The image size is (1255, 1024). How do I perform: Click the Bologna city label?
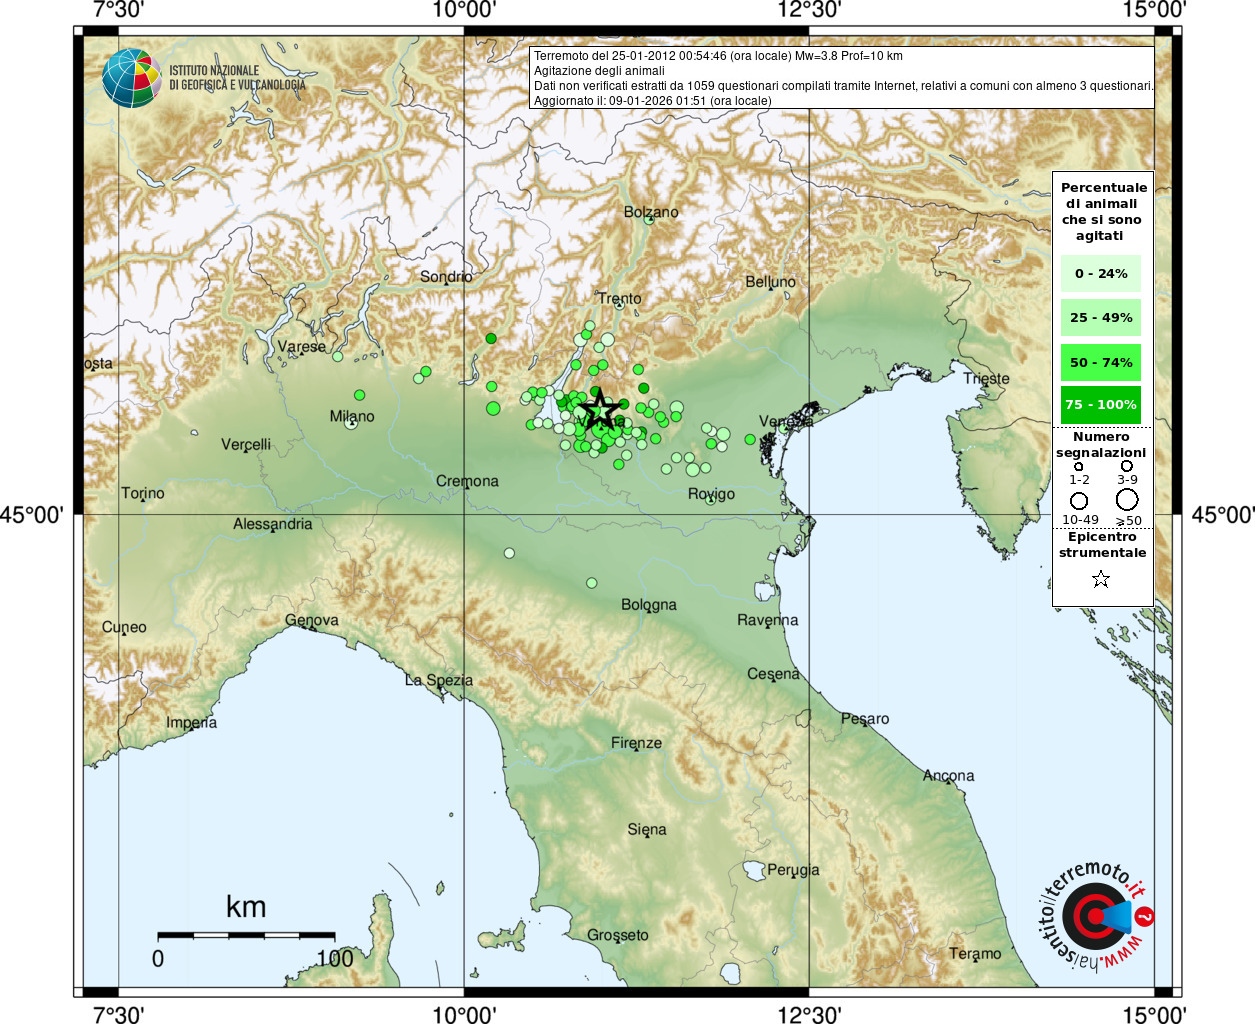tap(649, 605)
